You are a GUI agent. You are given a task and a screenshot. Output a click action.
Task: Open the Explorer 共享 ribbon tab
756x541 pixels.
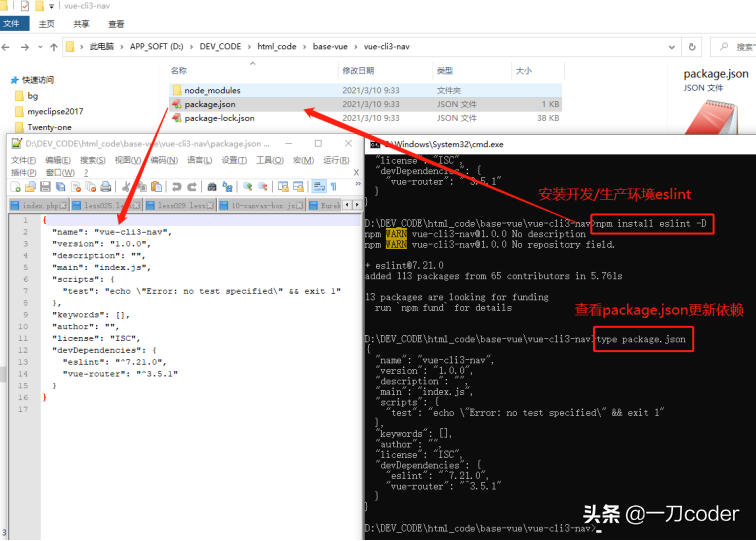[81, 24]
